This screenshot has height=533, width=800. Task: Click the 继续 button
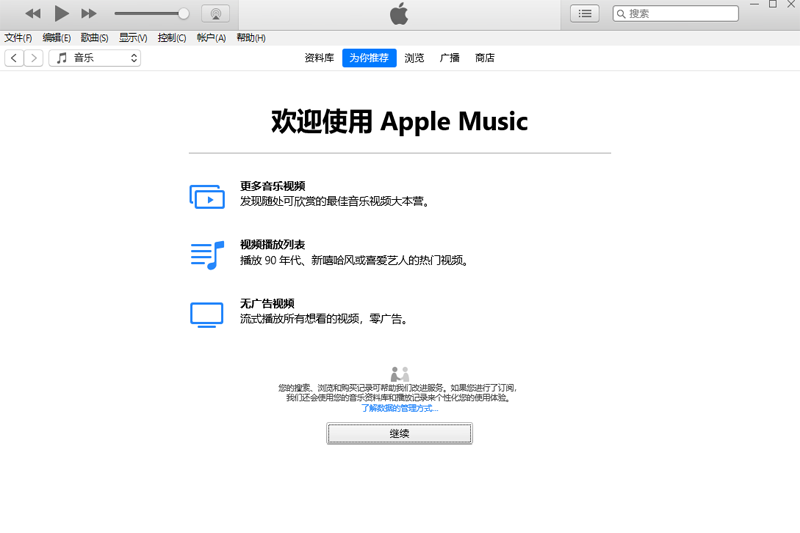pos(399,434)
